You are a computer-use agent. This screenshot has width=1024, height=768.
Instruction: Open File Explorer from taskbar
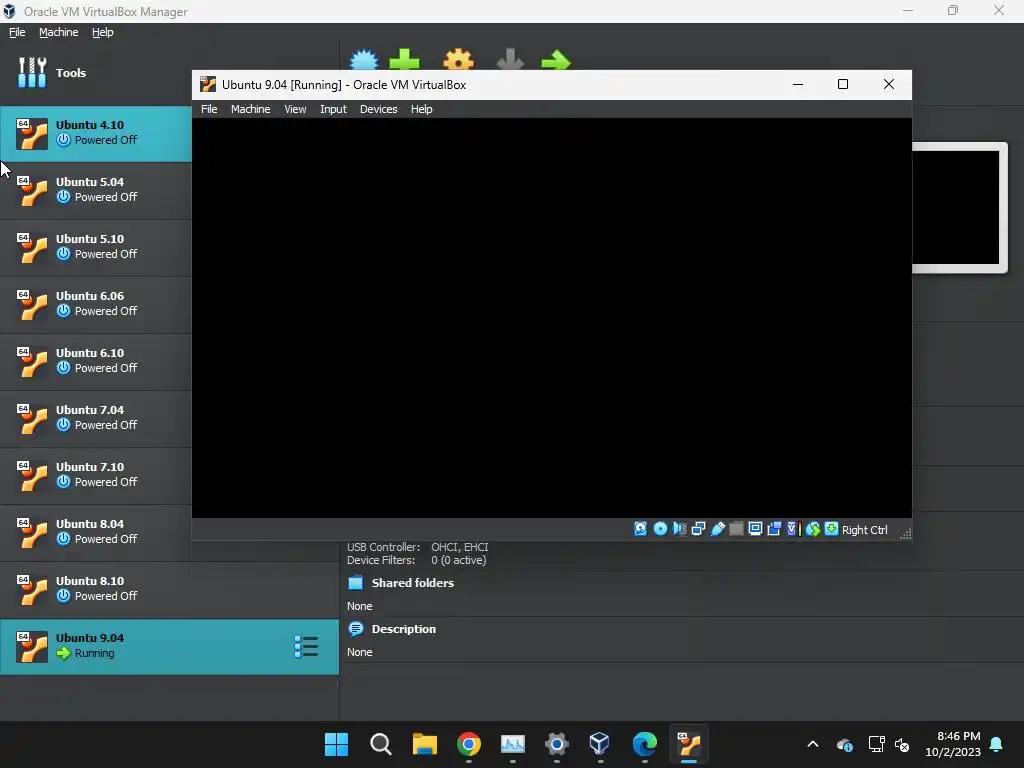click(x=424, y=744)
